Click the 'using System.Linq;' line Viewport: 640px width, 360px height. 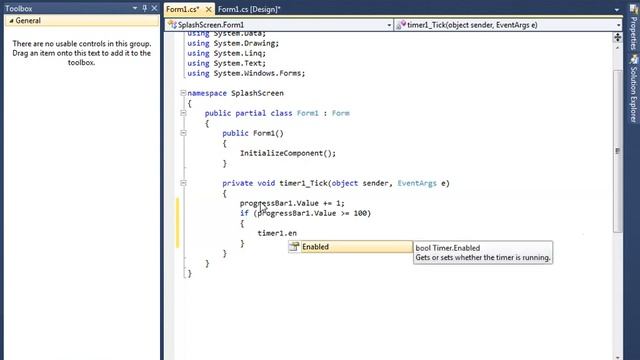pos(227,53)
